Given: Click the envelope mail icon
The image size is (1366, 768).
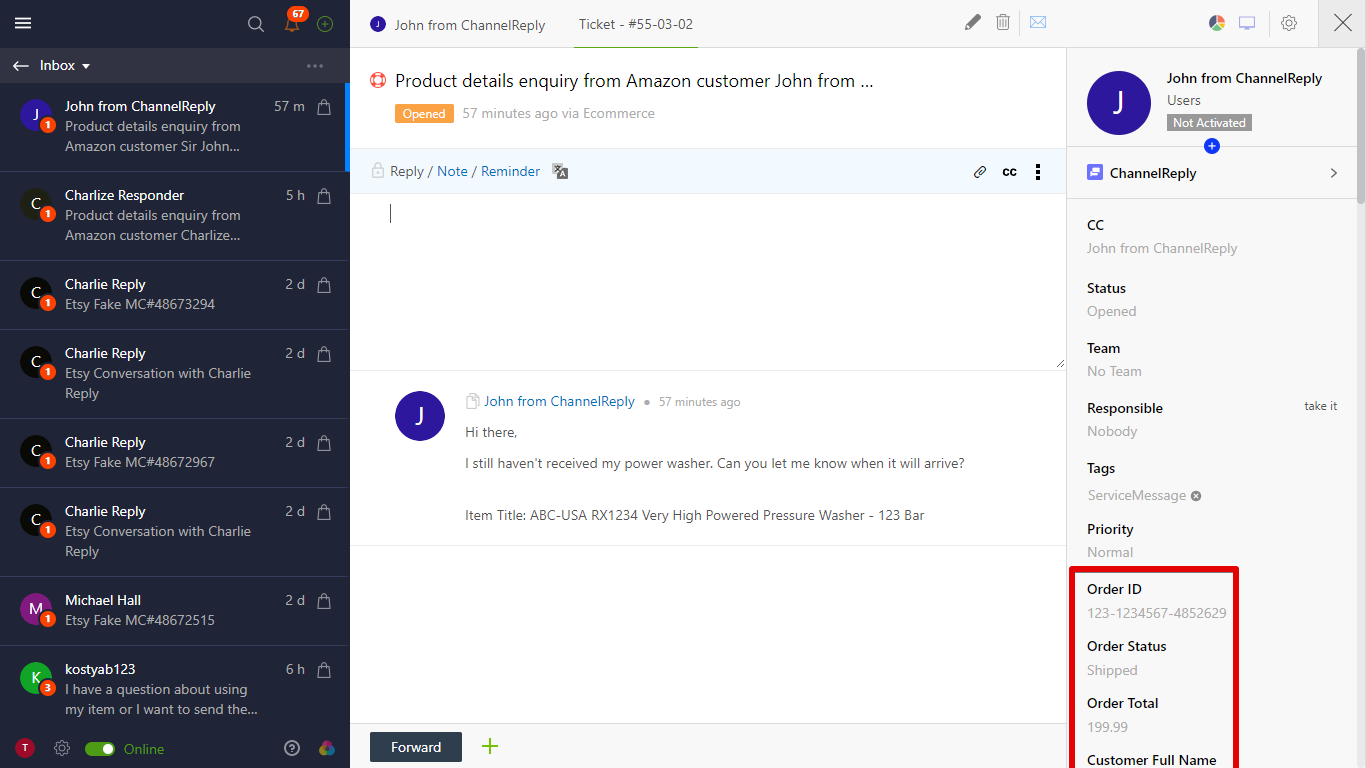Looking at the screenshot, I should (1038, 22).
